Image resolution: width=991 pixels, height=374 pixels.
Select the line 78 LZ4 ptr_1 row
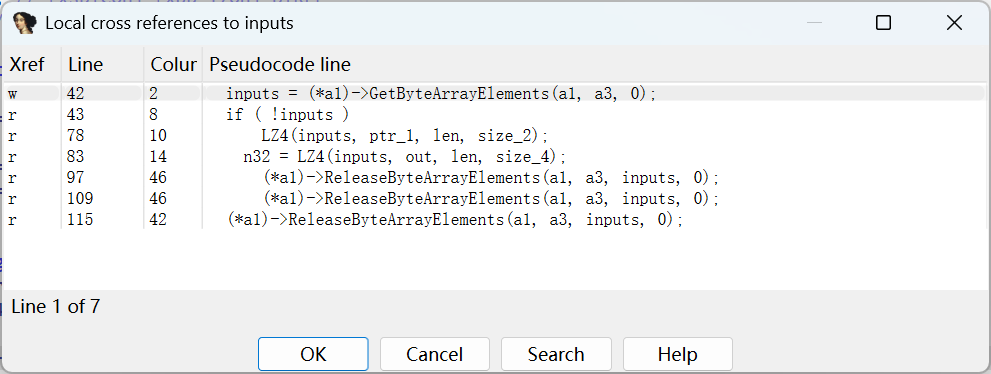click(494, 136)
